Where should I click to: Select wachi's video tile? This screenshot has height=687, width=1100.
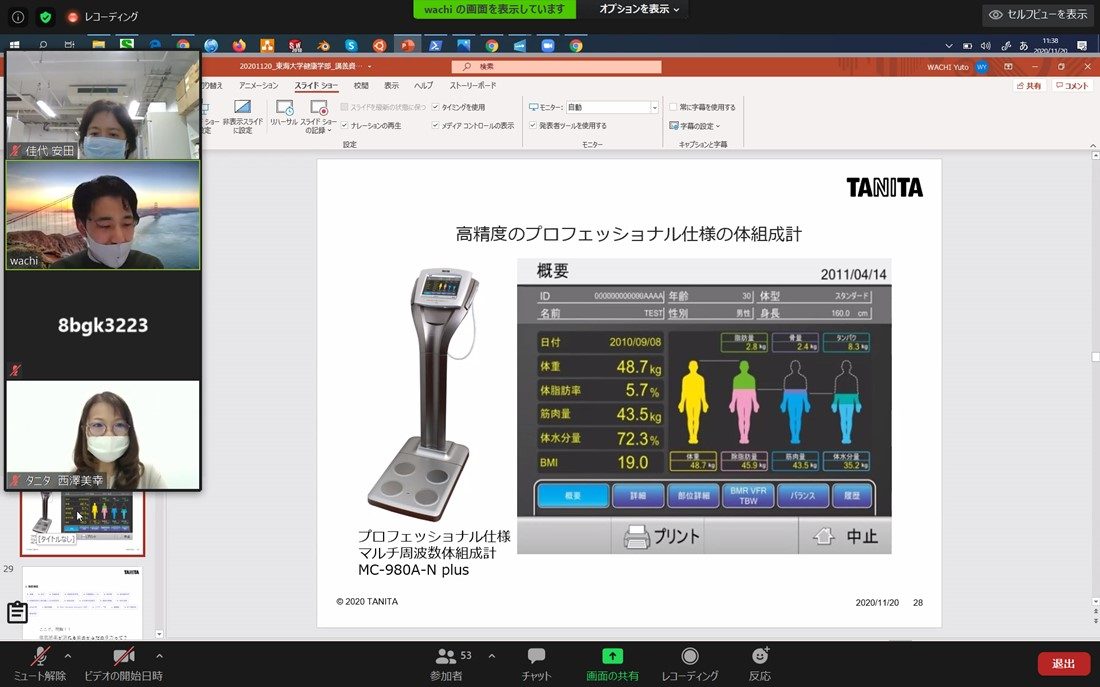pyautogui.click(x=102, y=215)
